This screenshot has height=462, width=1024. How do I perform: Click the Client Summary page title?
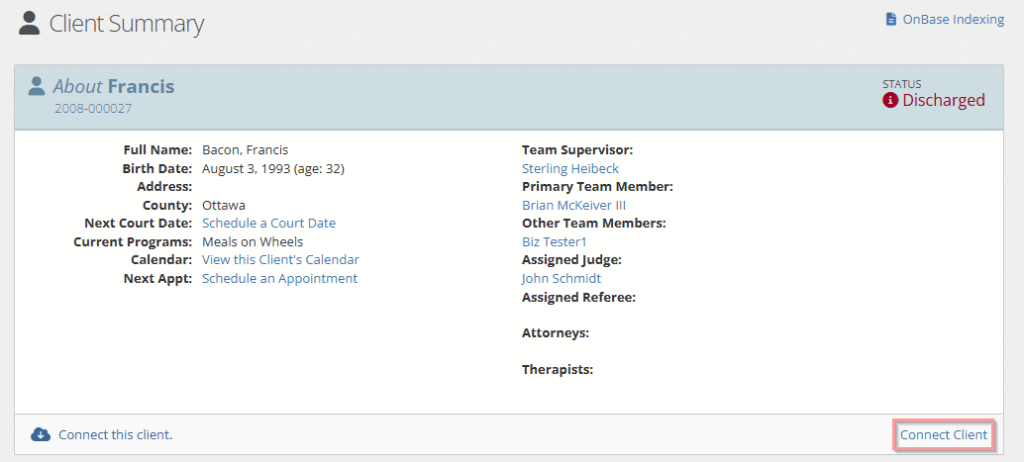tap(126, 23)
